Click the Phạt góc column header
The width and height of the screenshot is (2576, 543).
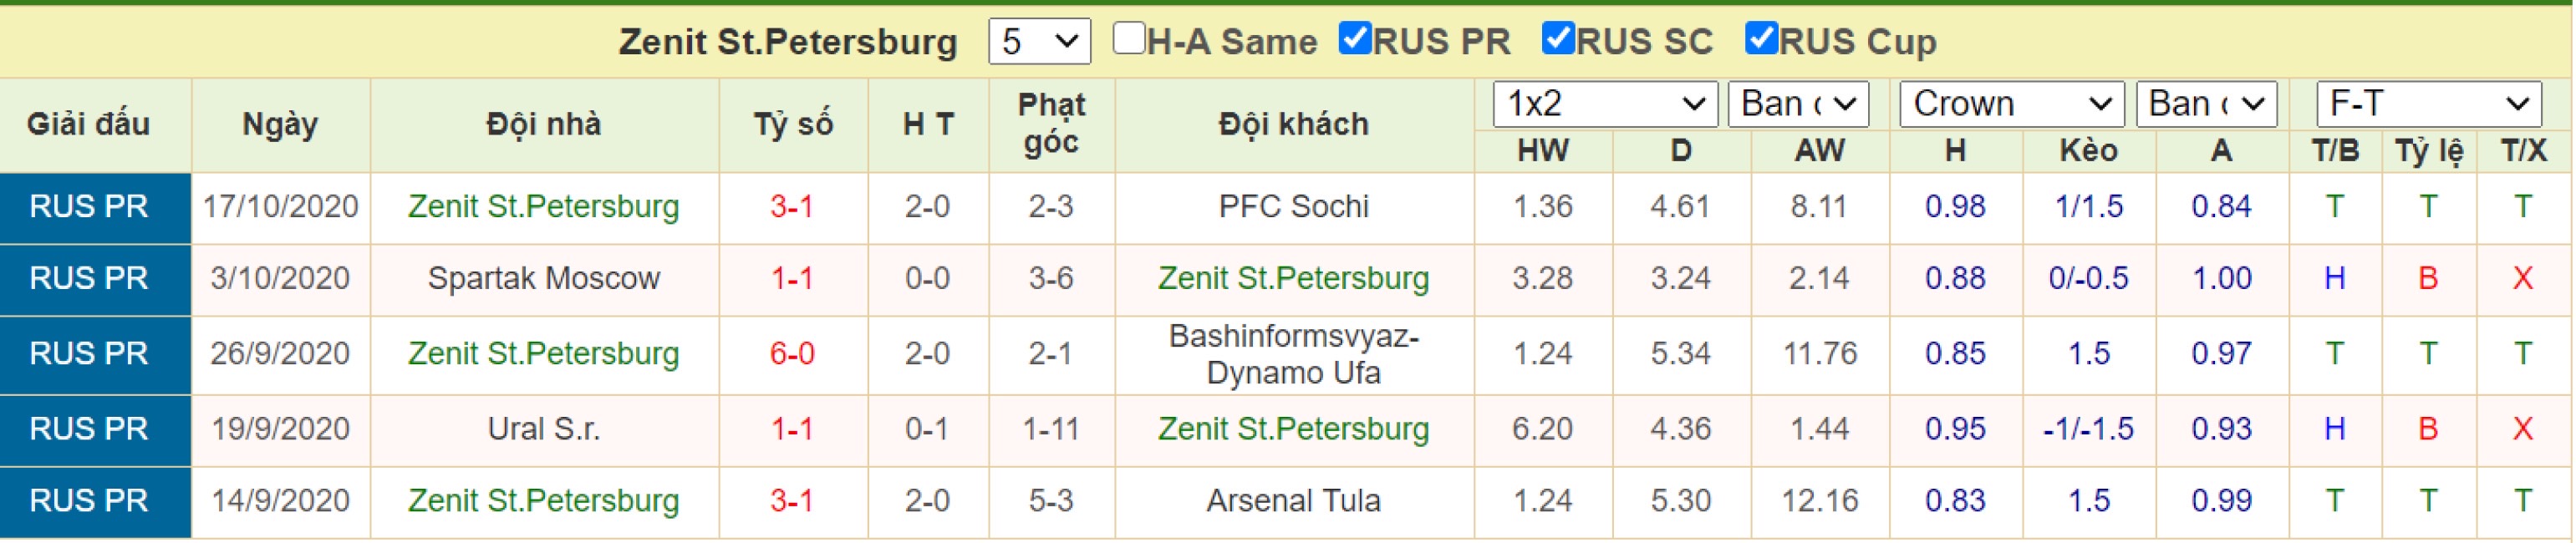pyautogui.click(x=1051, y=124)
